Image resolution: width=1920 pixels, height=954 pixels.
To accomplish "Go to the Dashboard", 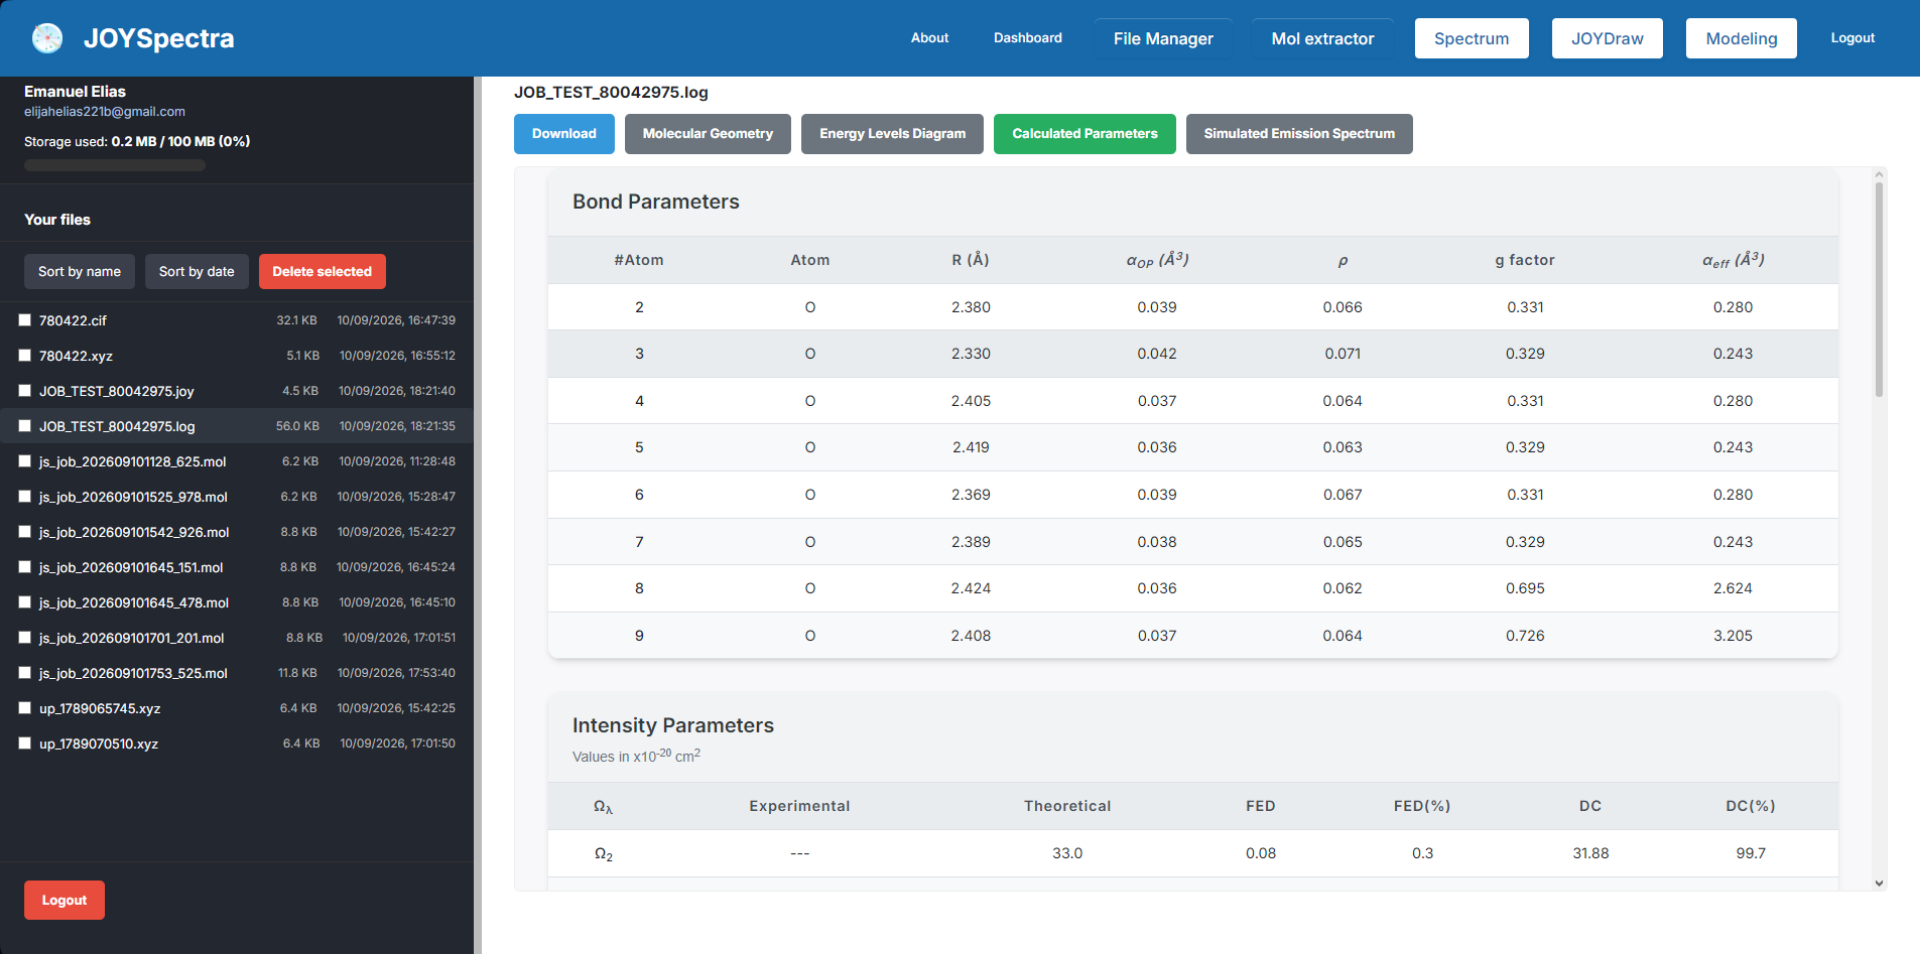I will [1027, 38].
